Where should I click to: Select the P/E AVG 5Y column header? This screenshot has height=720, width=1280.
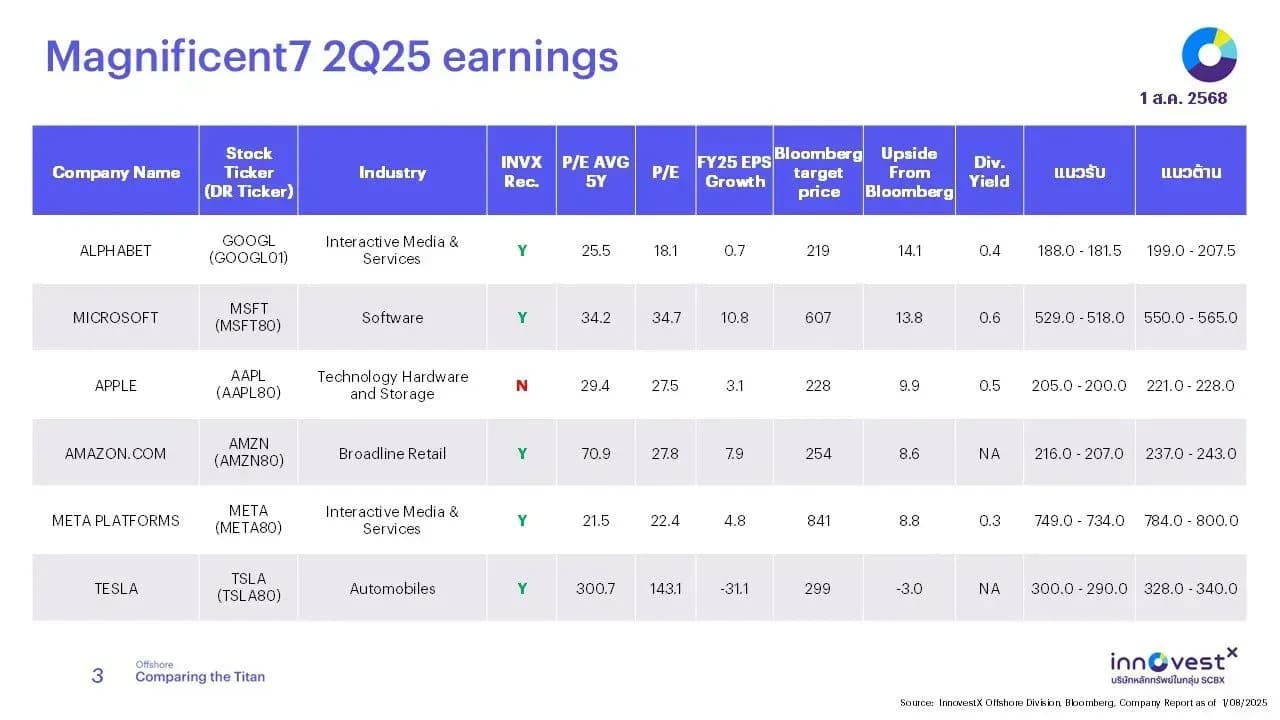[x=596, y=172]
